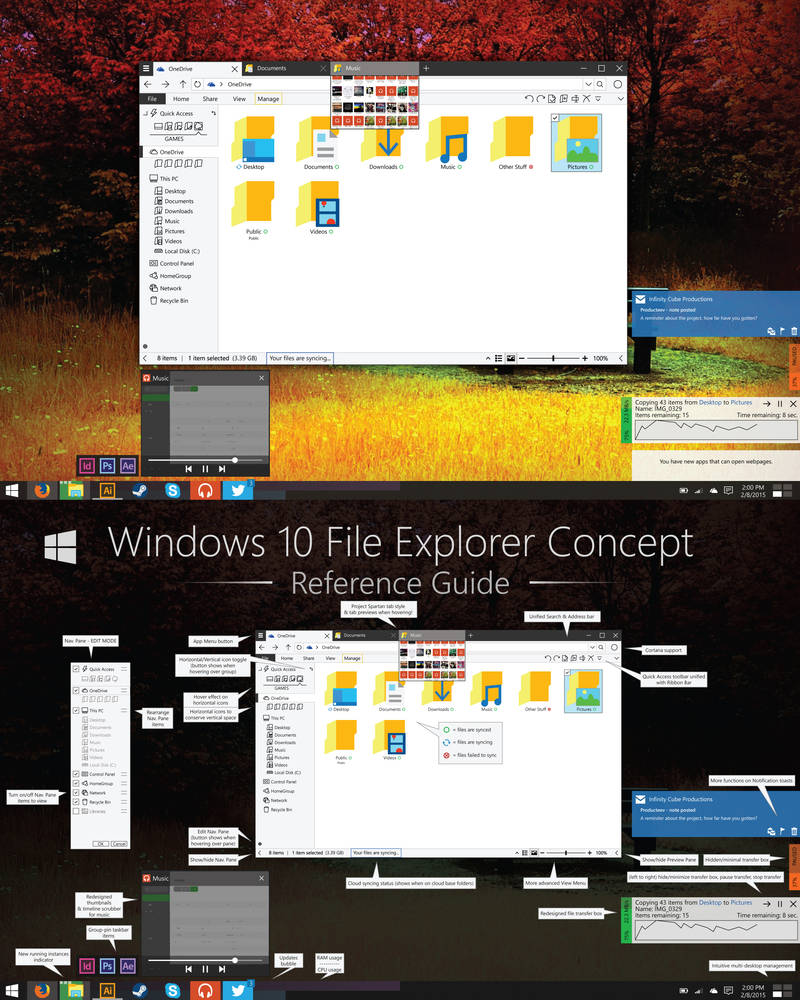
Task: Open Photoshop from the taskbar group-pin
Action: 107,466
